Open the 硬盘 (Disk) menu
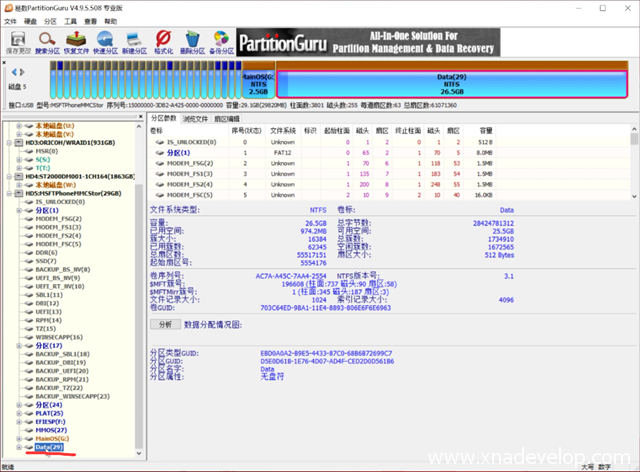 30,19
